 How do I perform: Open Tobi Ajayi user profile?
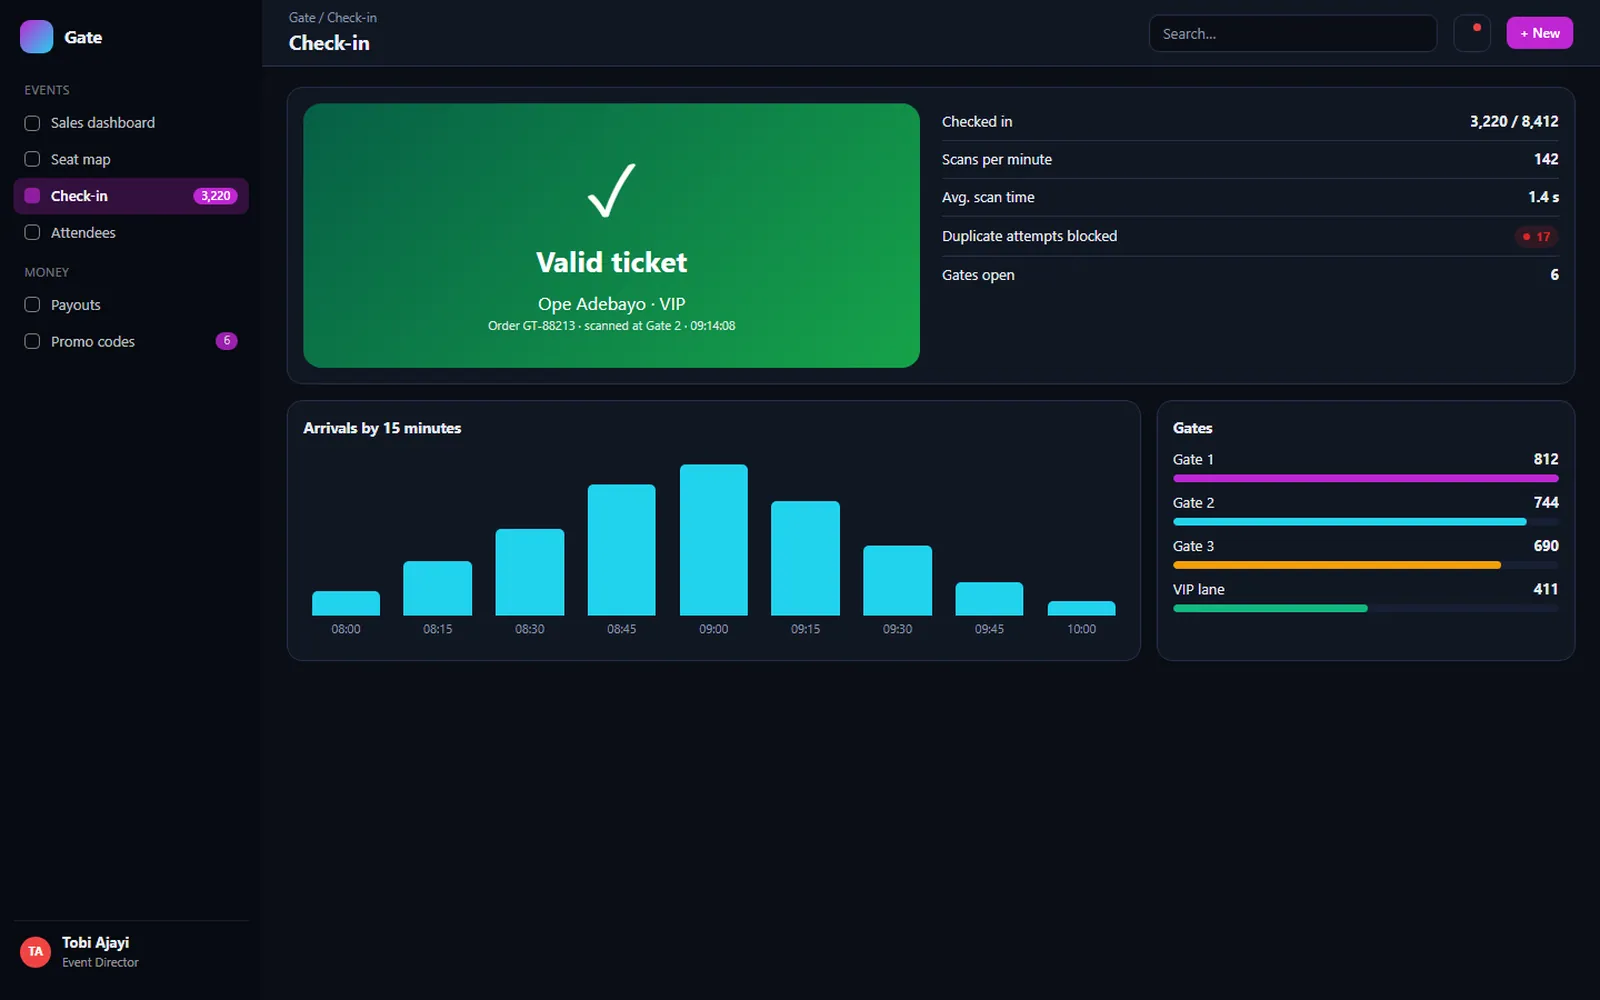[131, 952]
